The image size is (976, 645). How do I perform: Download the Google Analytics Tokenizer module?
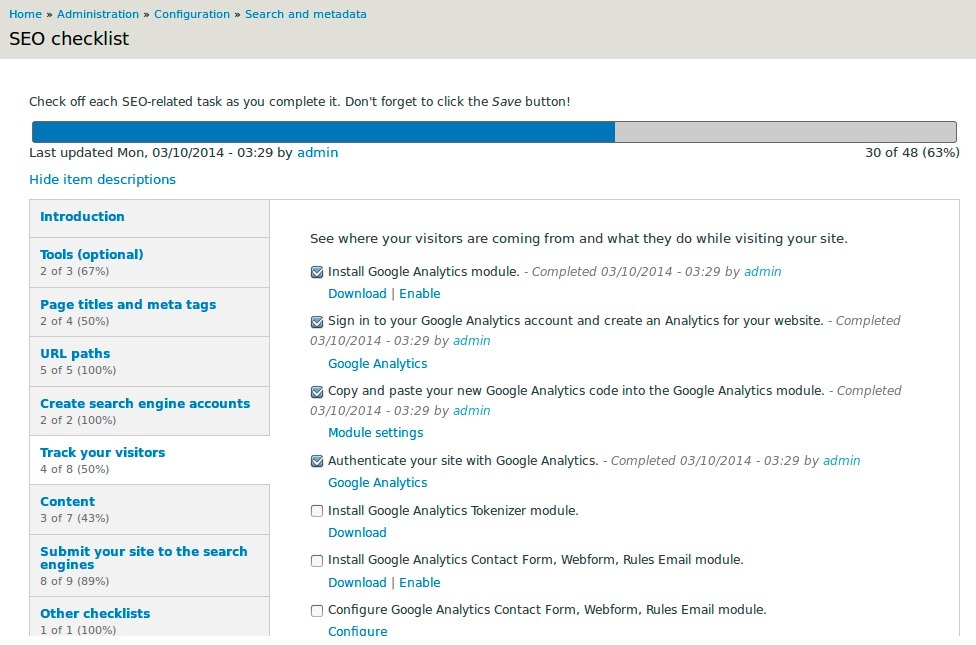(x=357, y=532)
